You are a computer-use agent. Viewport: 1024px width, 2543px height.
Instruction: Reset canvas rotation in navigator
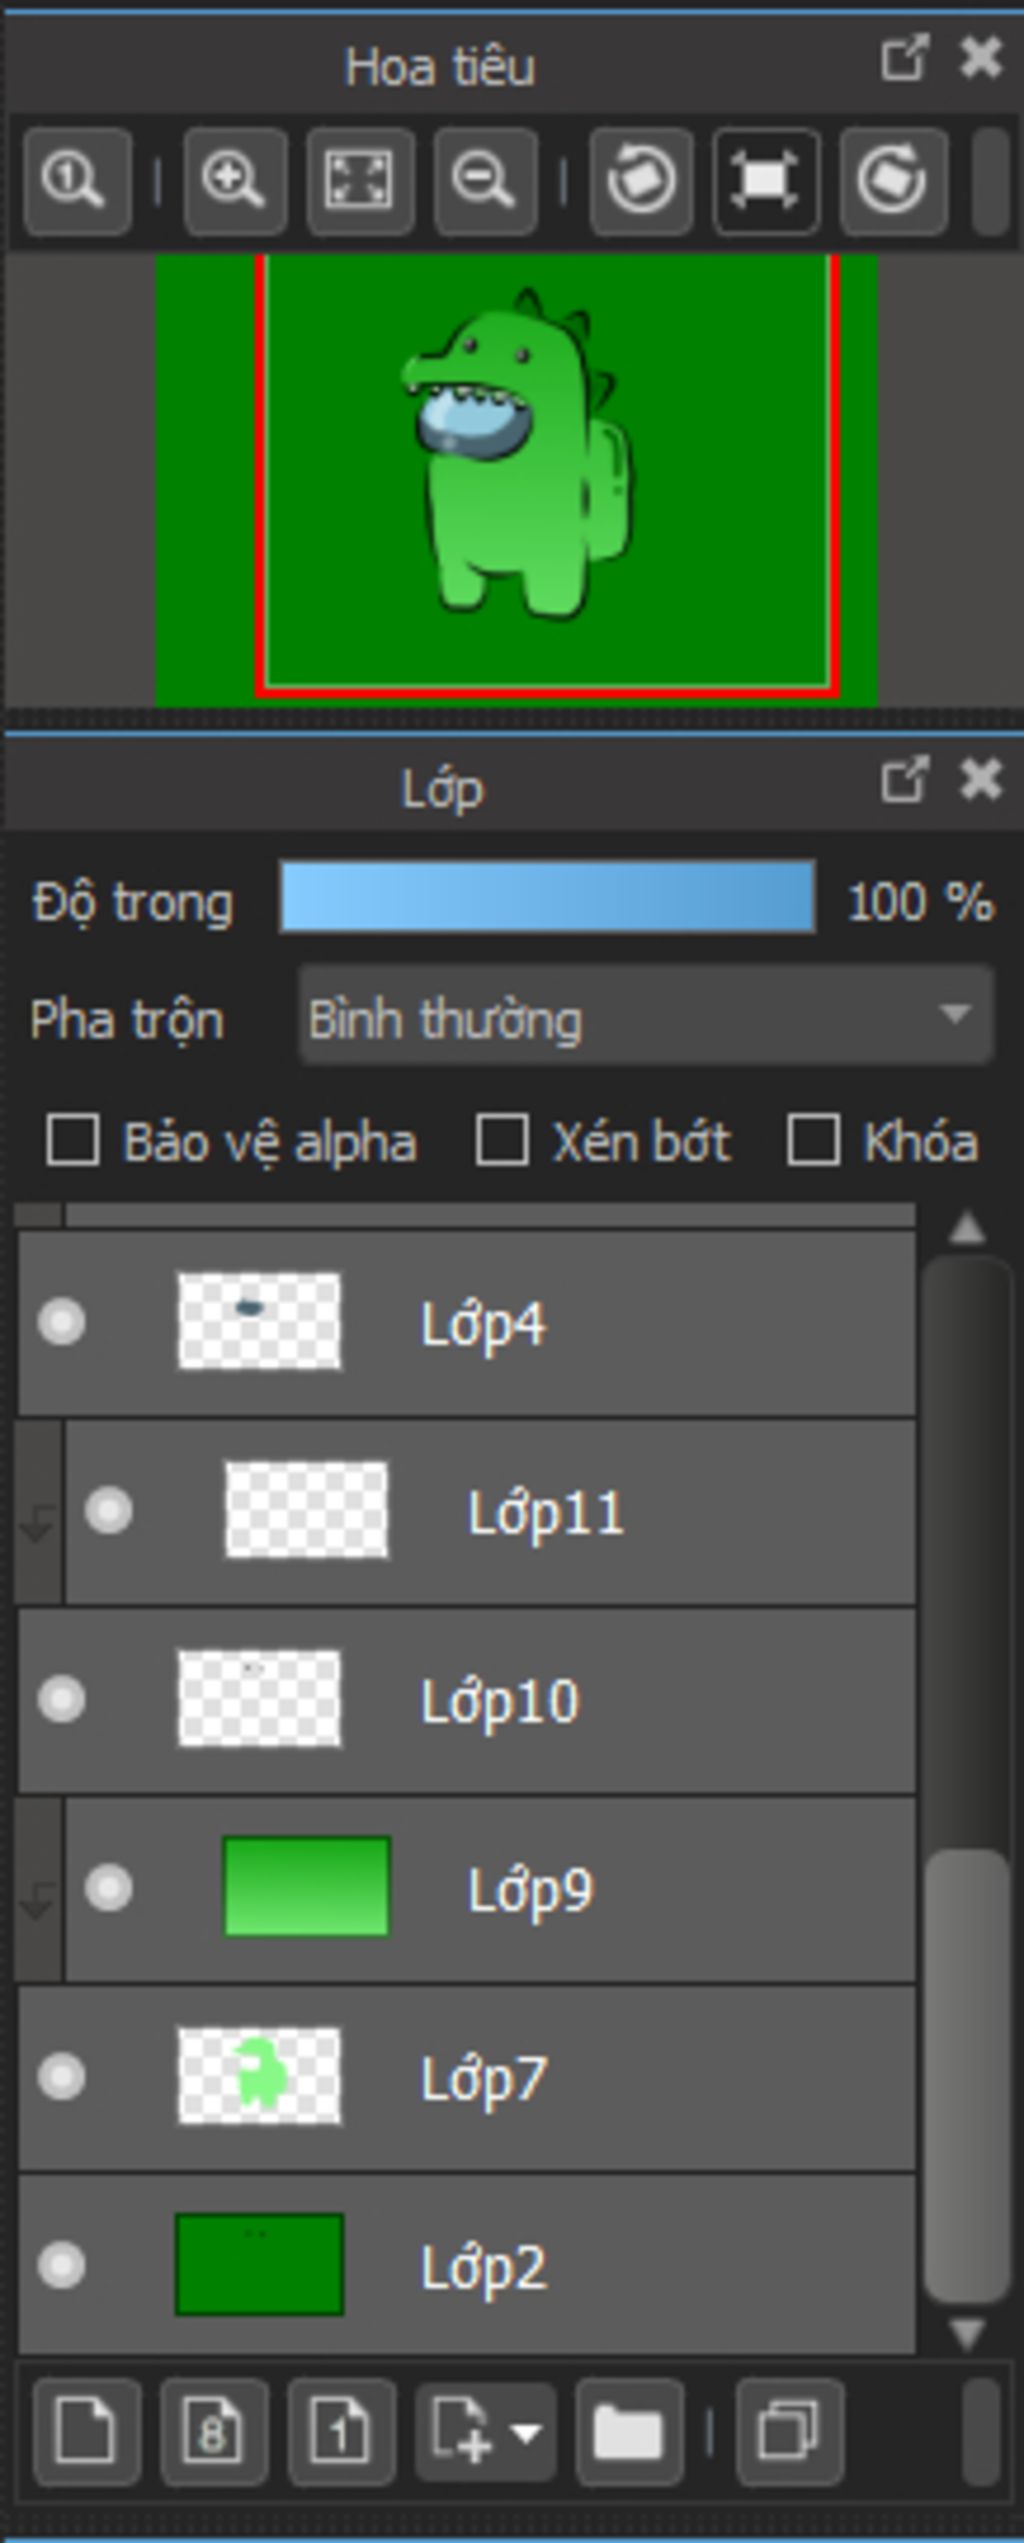766,181
